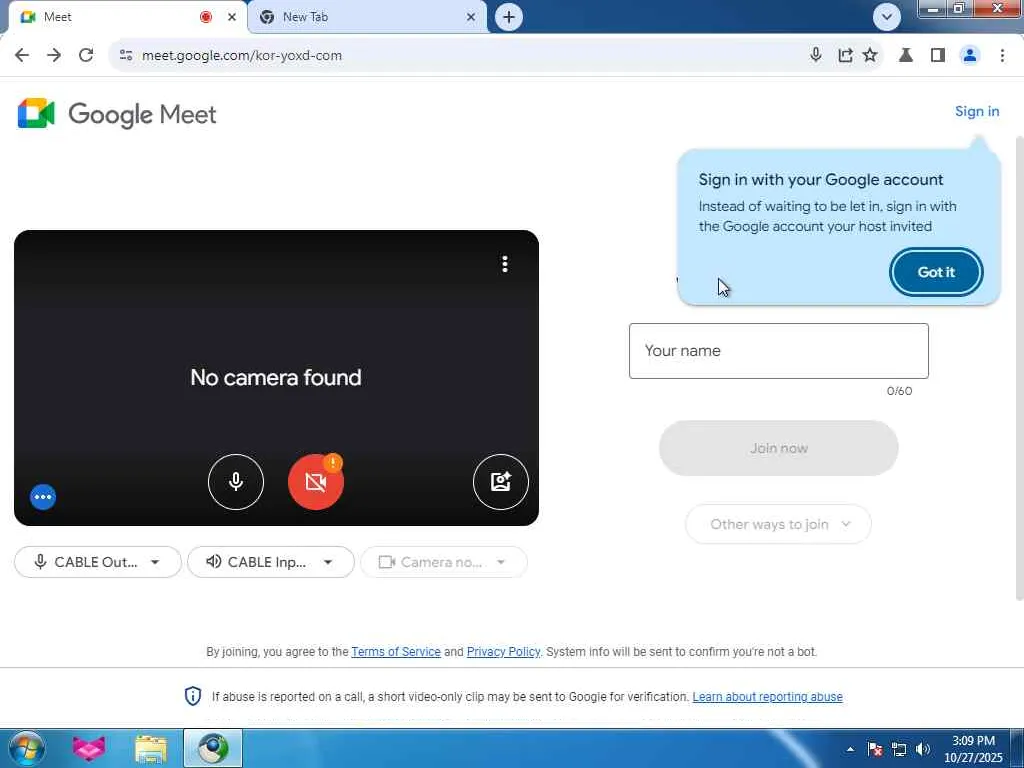Open the Chrome three-dot menu
1024x768 pixels.
click(1002, 56)
